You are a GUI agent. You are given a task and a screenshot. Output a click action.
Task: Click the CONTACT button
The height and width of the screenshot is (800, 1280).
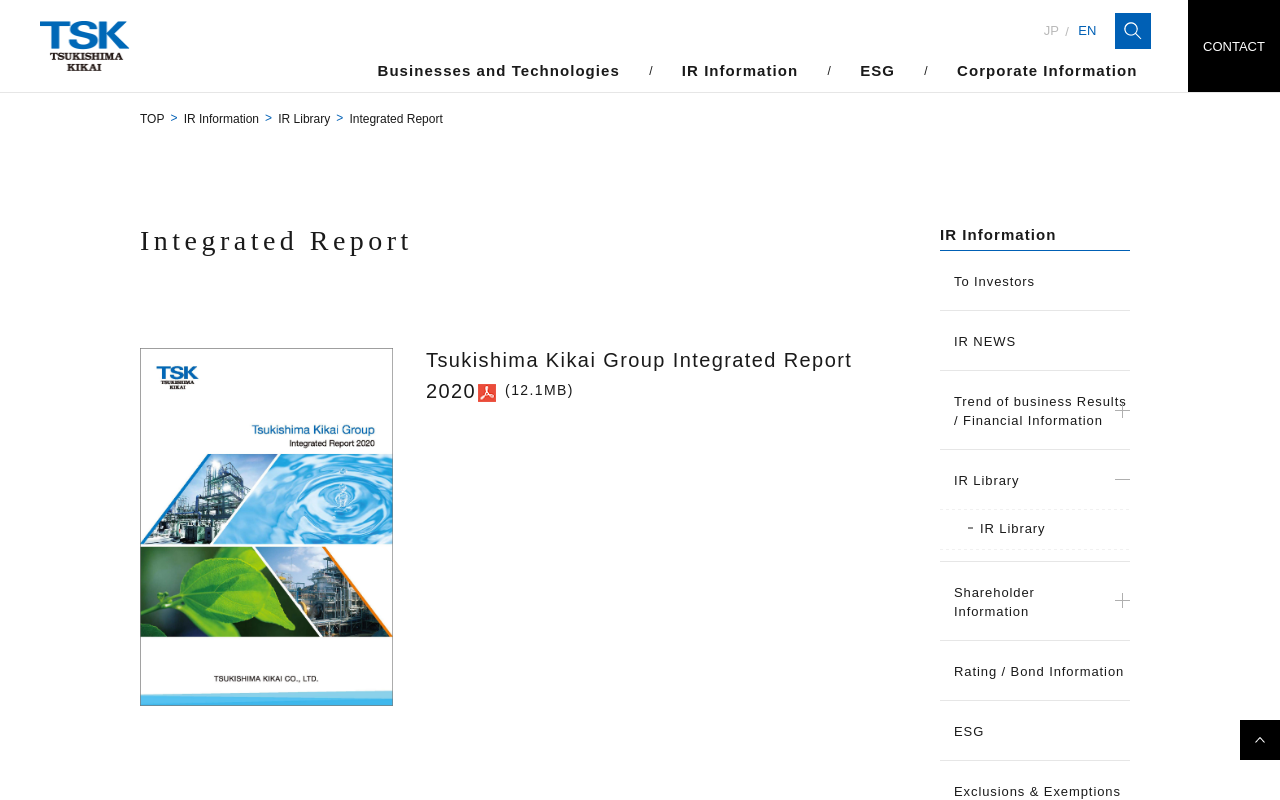point(1233,46)
